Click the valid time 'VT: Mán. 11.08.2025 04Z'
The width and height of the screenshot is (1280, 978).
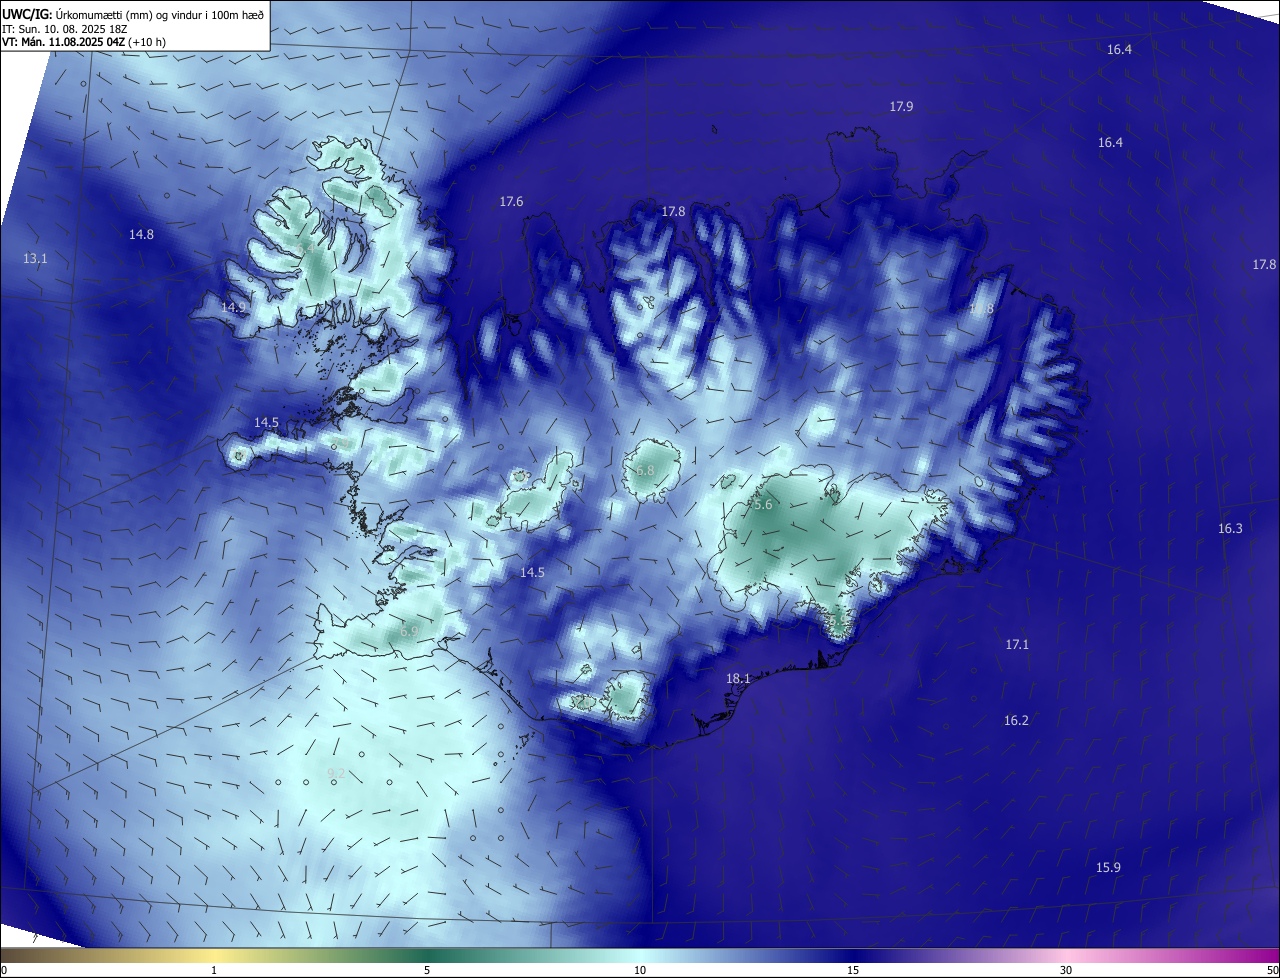63,42
